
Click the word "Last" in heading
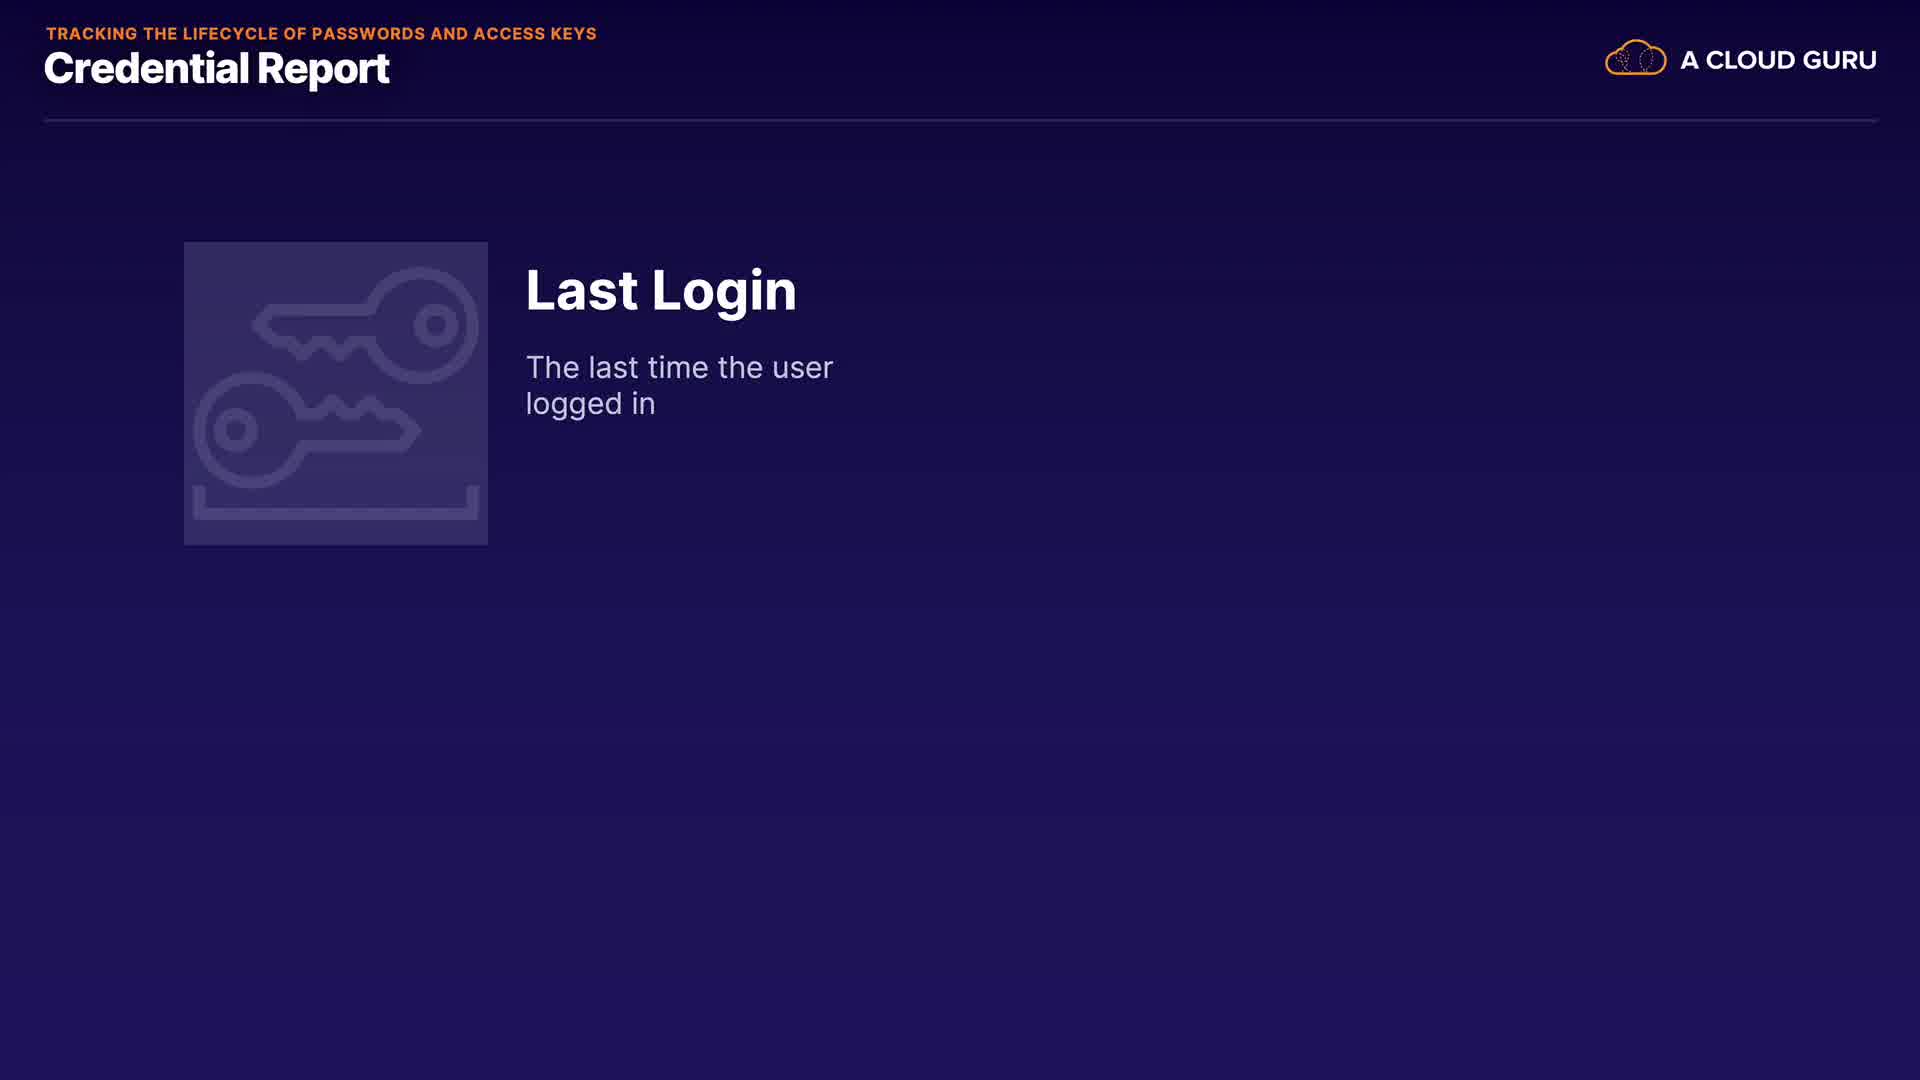click(581, 290)
